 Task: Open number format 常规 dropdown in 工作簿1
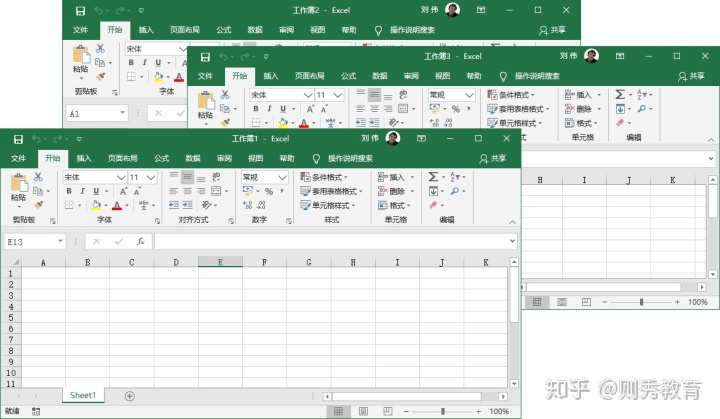(x=282, y=177)
